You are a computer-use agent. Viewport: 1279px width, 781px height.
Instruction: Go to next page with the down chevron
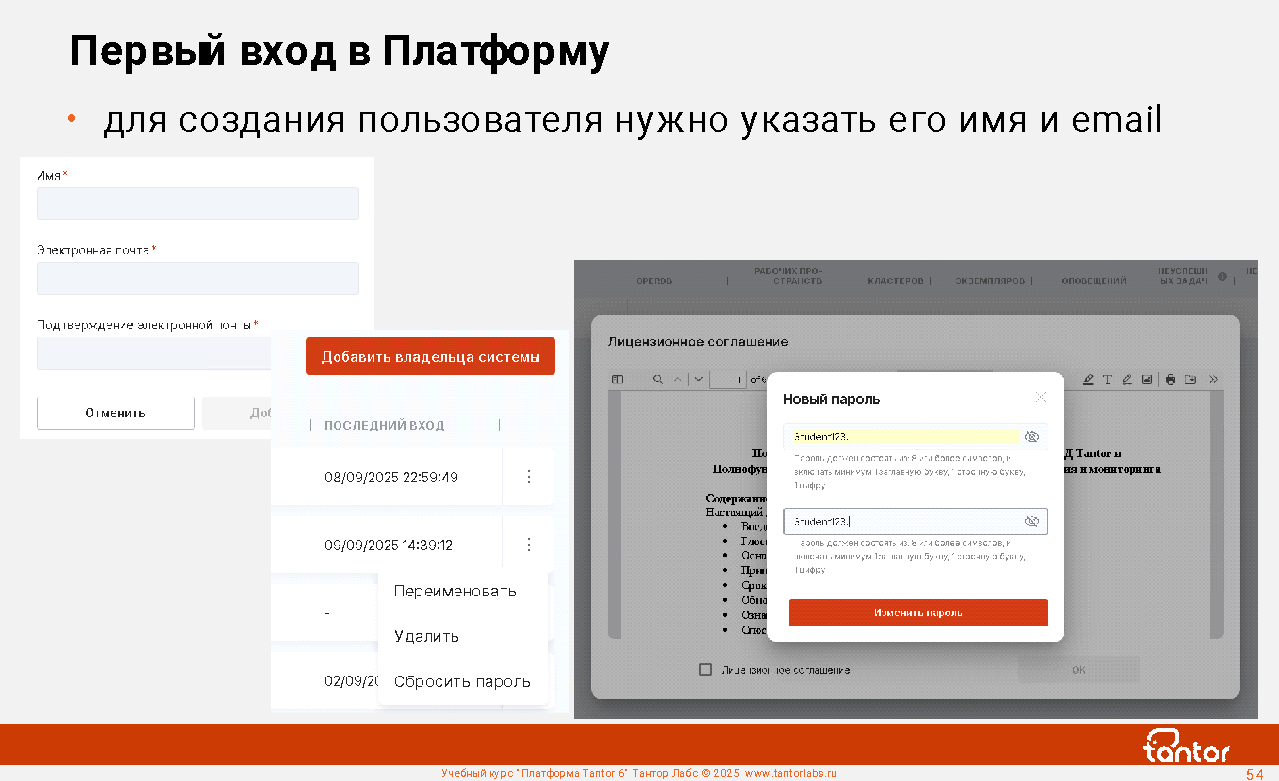coord(697,380)
